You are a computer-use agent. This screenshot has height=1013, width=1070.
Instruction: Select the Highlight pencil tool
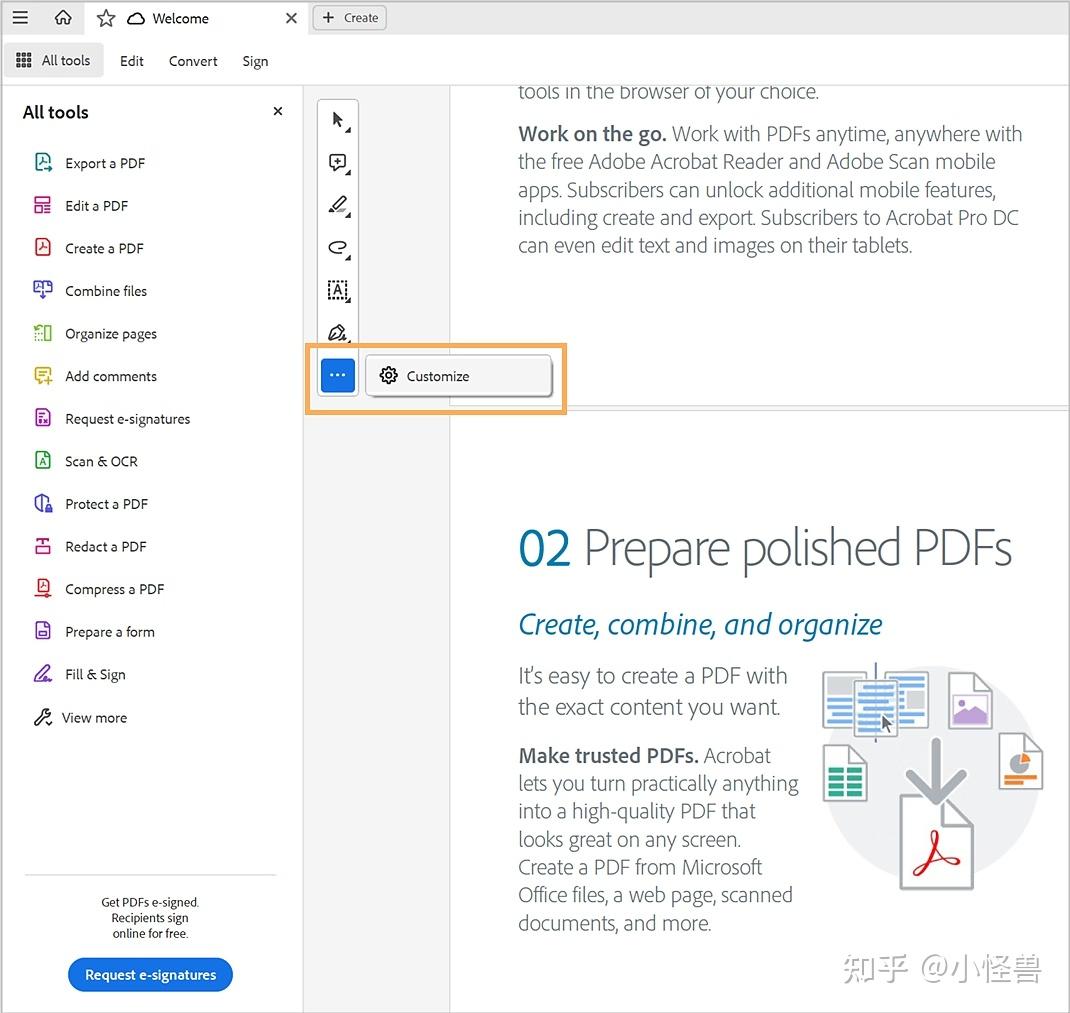pos(336,204)
